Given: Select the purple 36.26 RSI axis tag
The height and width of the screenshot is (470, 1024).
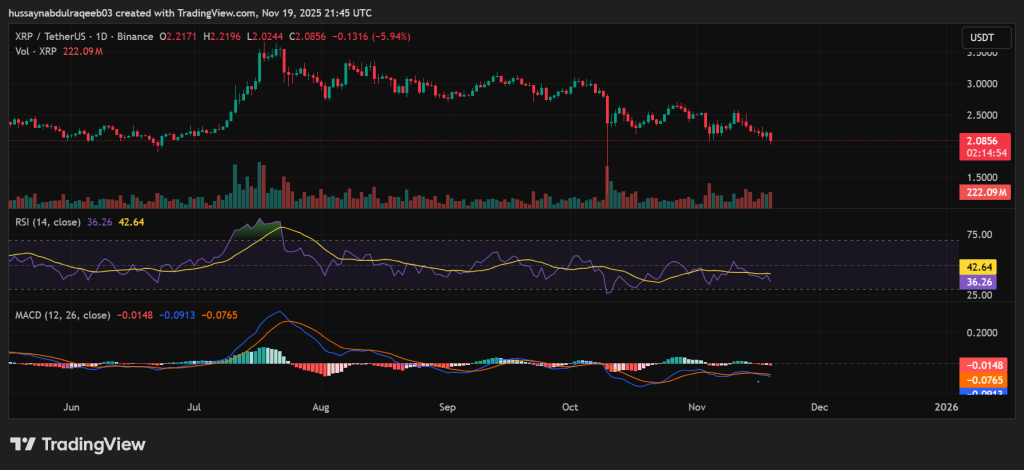Looking at the screenshot, I should tap(980, 282).
